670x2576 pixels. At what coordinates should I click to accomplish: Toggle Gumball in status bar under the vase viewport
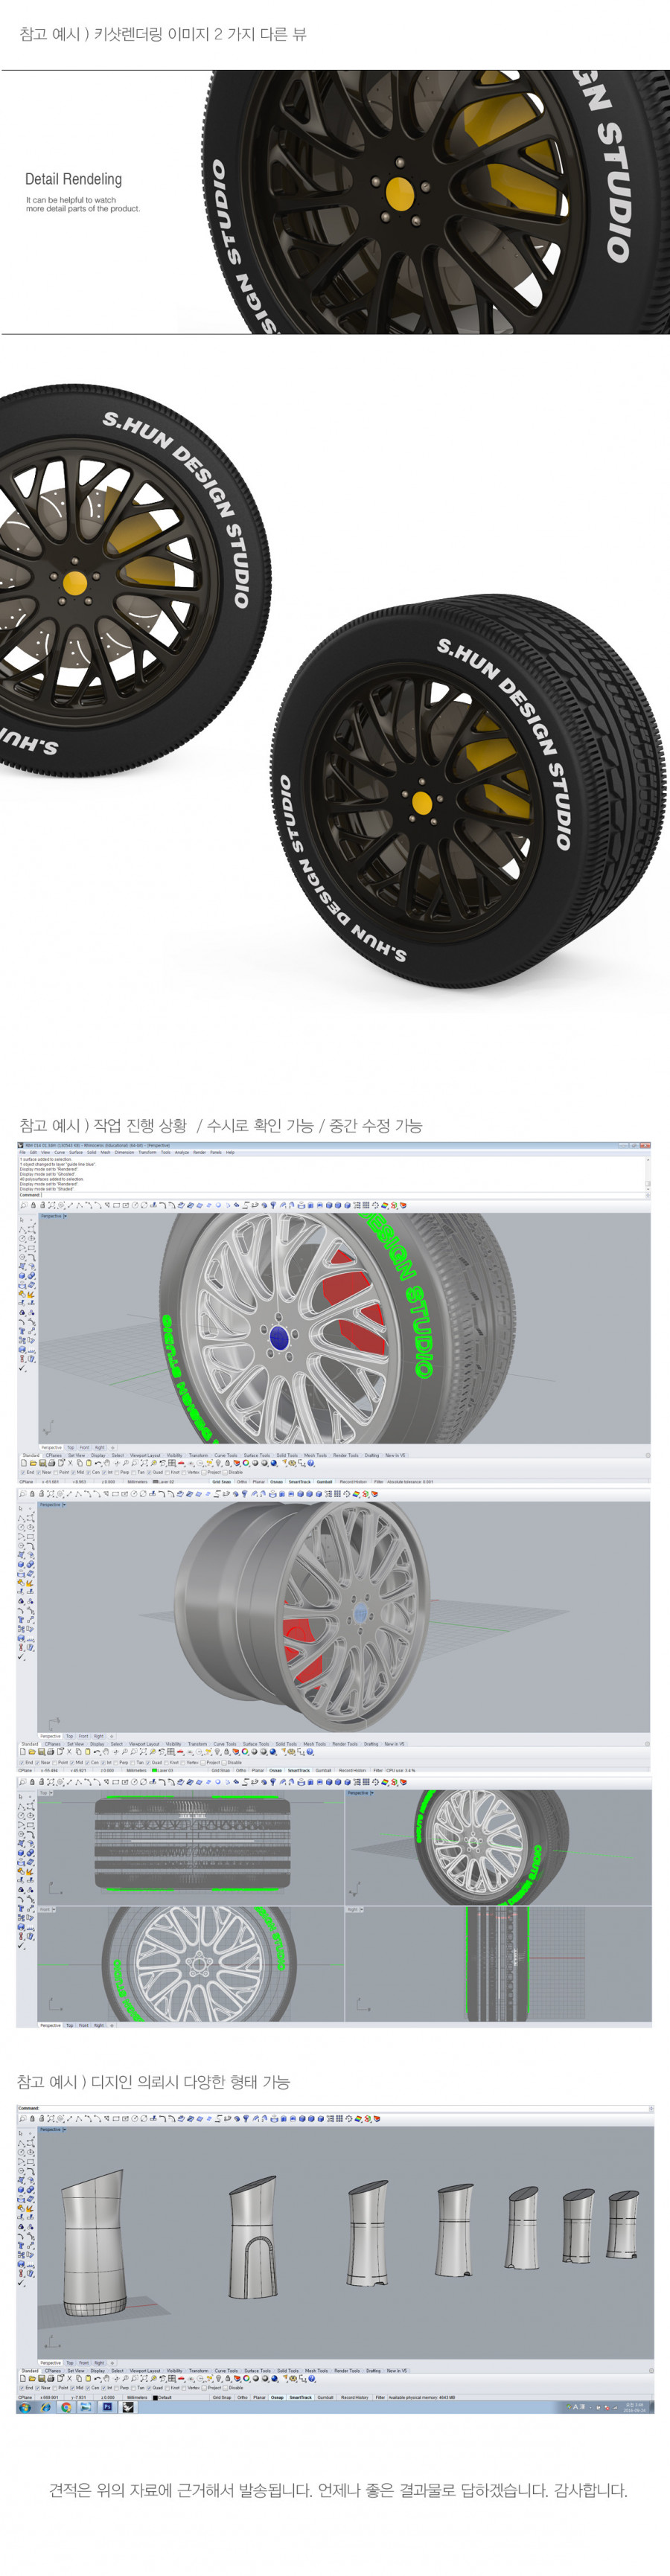pos(325,2397)
